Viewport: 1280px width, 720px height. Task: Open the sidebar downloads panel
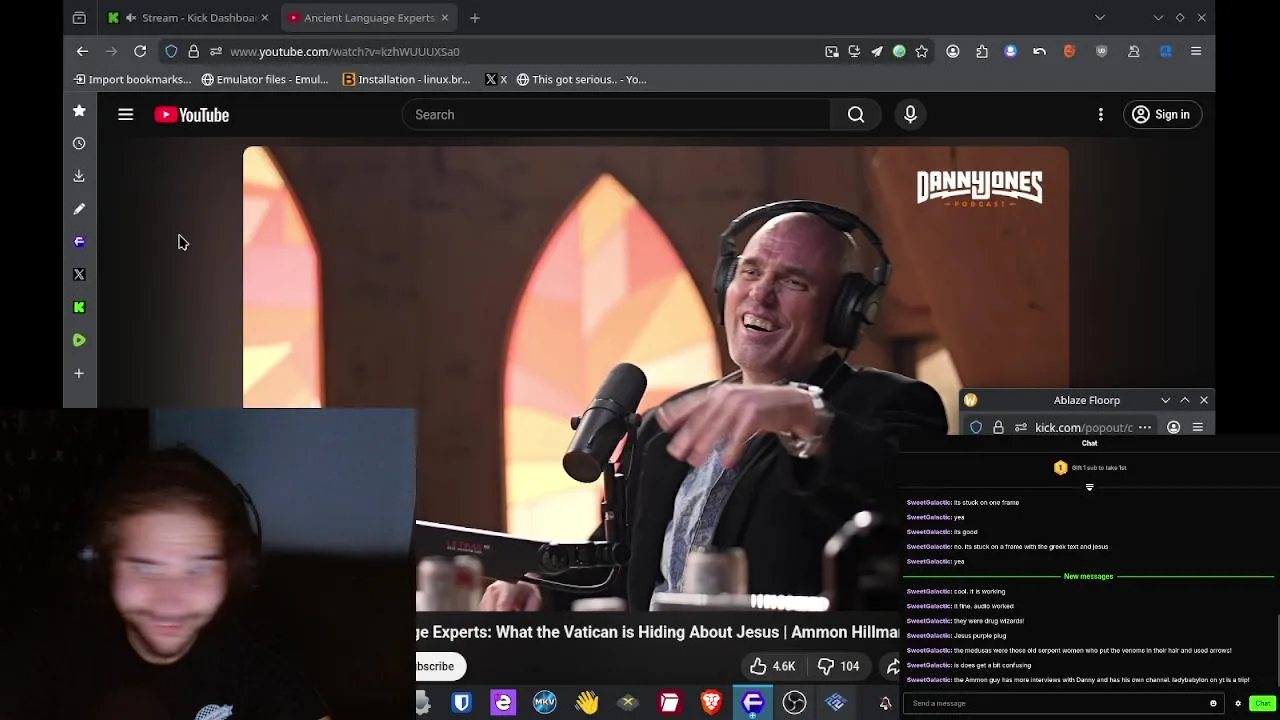tap(79, 176)
